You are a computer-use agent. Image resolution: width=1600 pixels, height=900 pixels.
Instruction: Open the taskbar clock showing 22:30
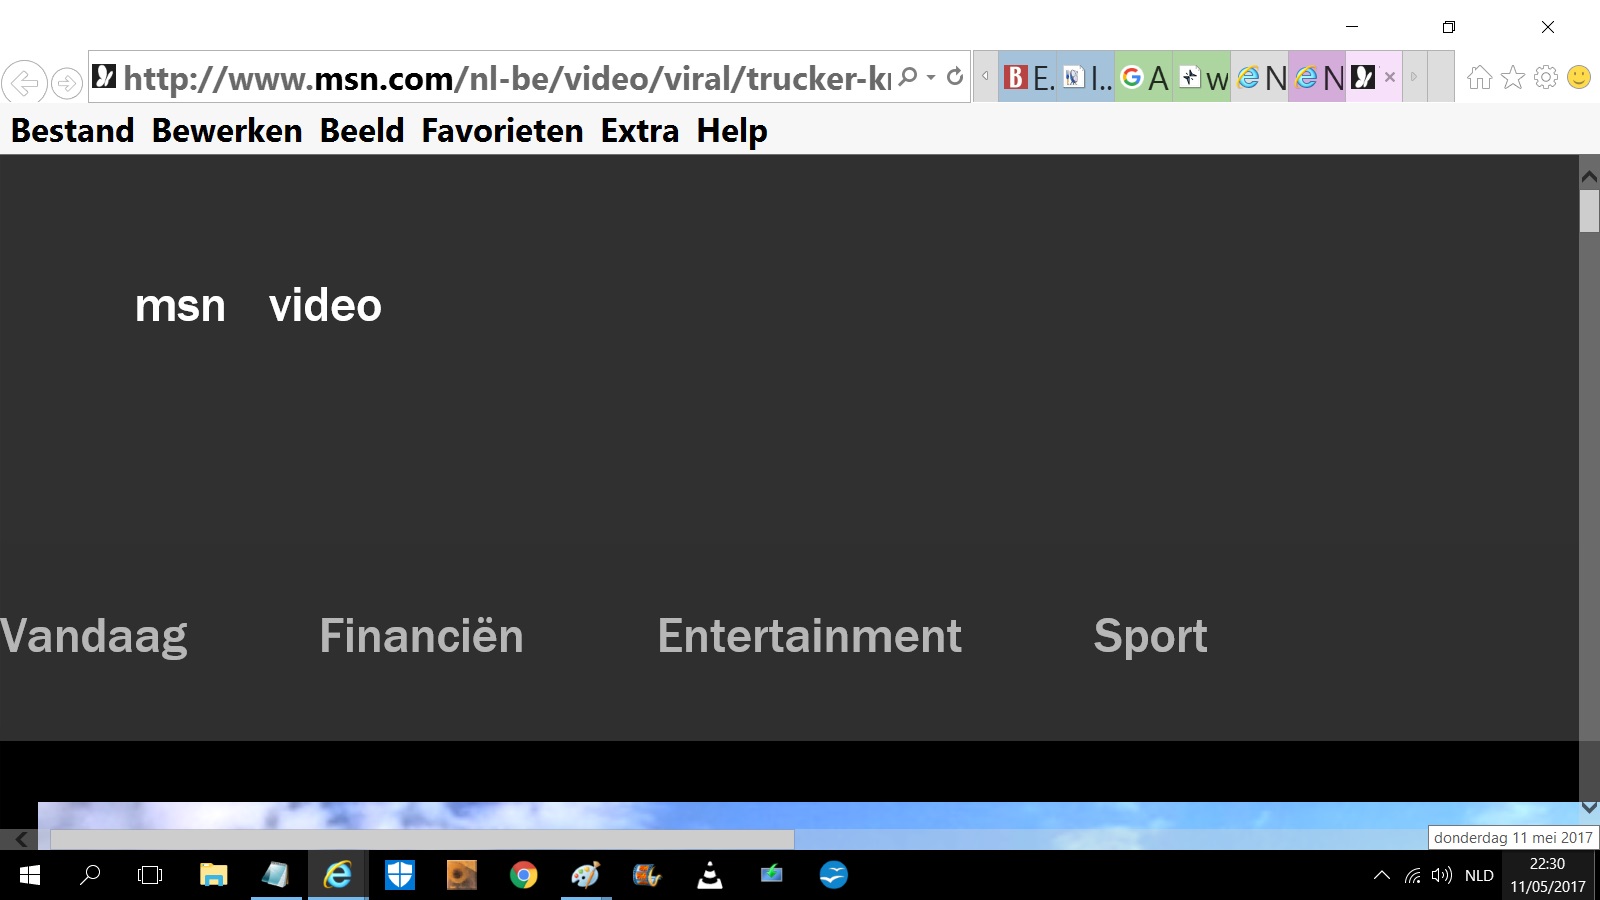pos(1548,876)
